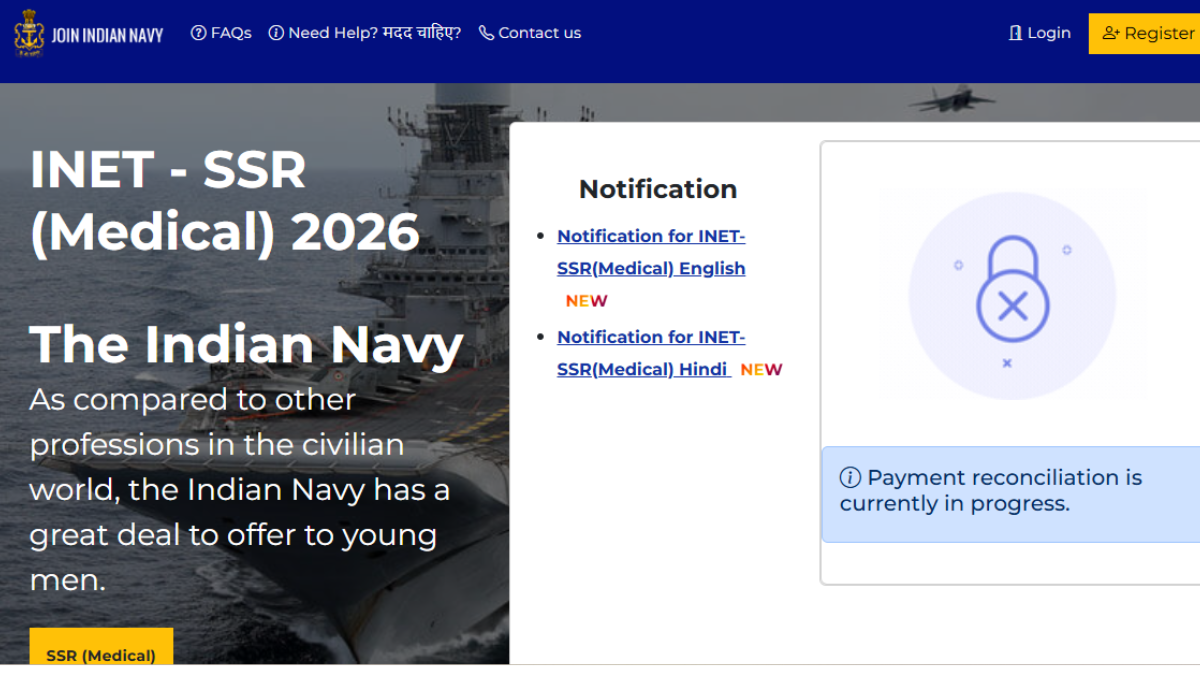
Task: Click the crossed padlock illustration
Action: pos(1012,296)
